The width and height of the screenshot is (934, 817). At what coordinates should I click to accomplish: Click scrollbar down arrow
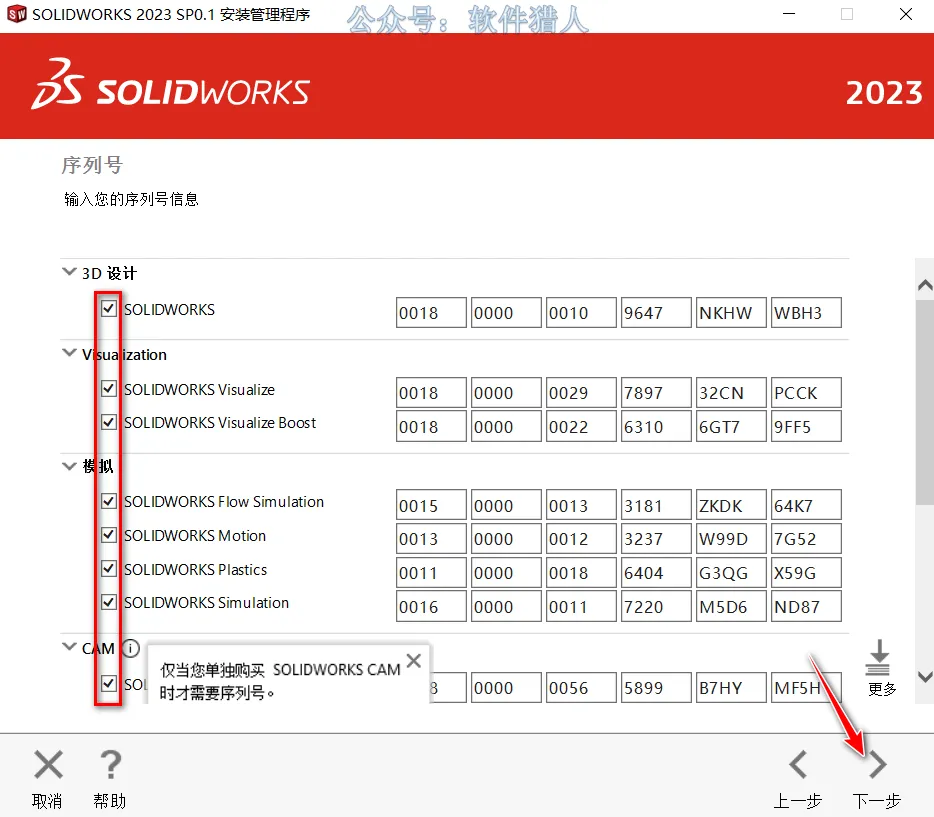point(924,677)
